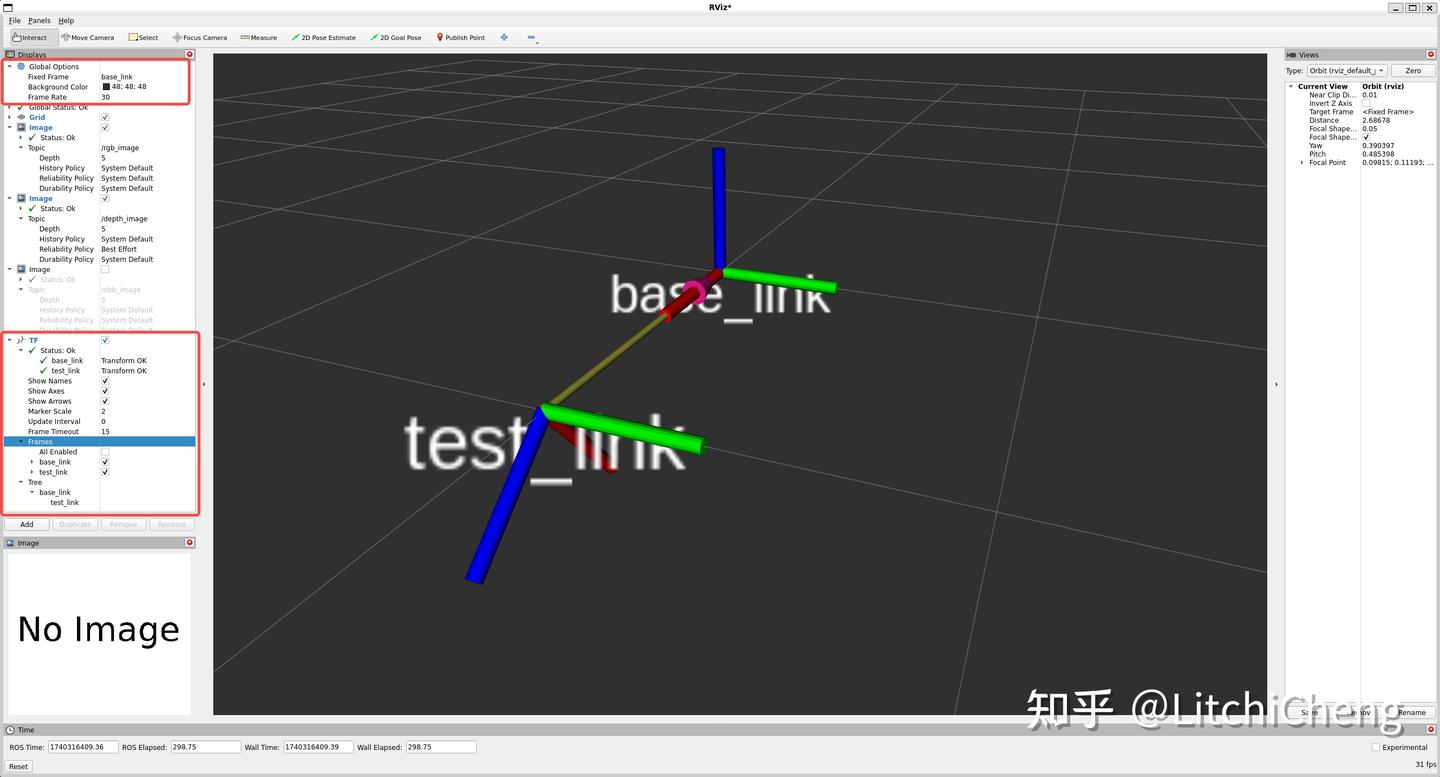
Task: Click the Background Color swatch
Action: tap(106, 86)
